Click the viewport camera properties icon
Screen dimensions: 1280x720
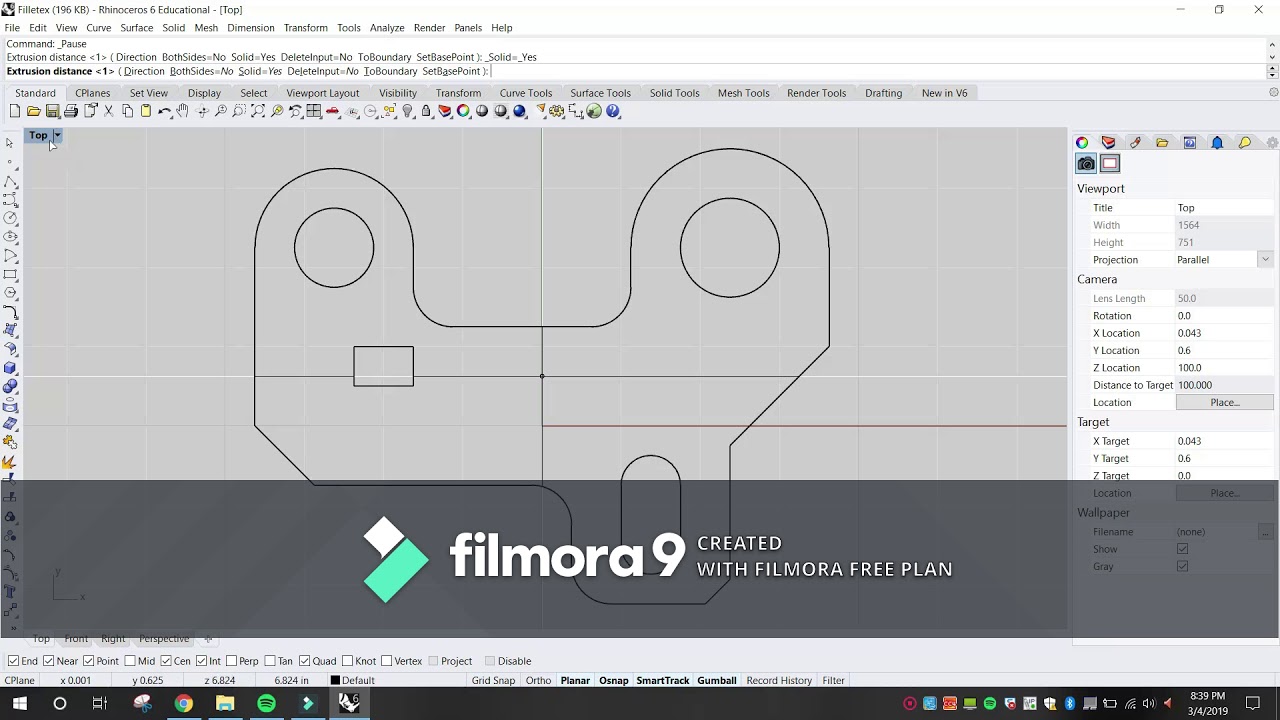click(x=1086, y=164)
